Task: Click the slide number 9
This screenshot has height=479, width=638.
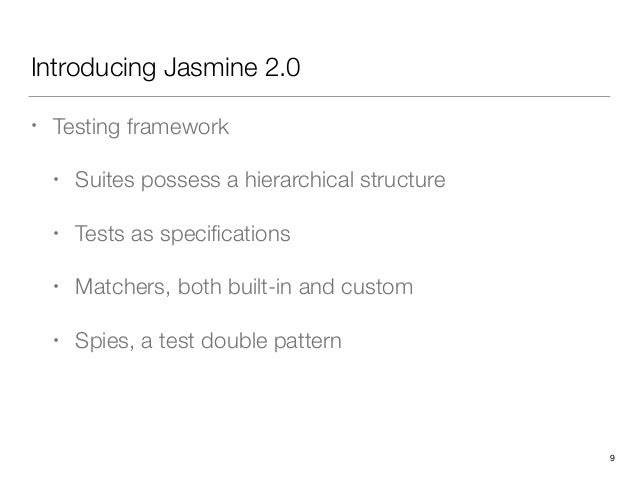Action: pos(612,458)
